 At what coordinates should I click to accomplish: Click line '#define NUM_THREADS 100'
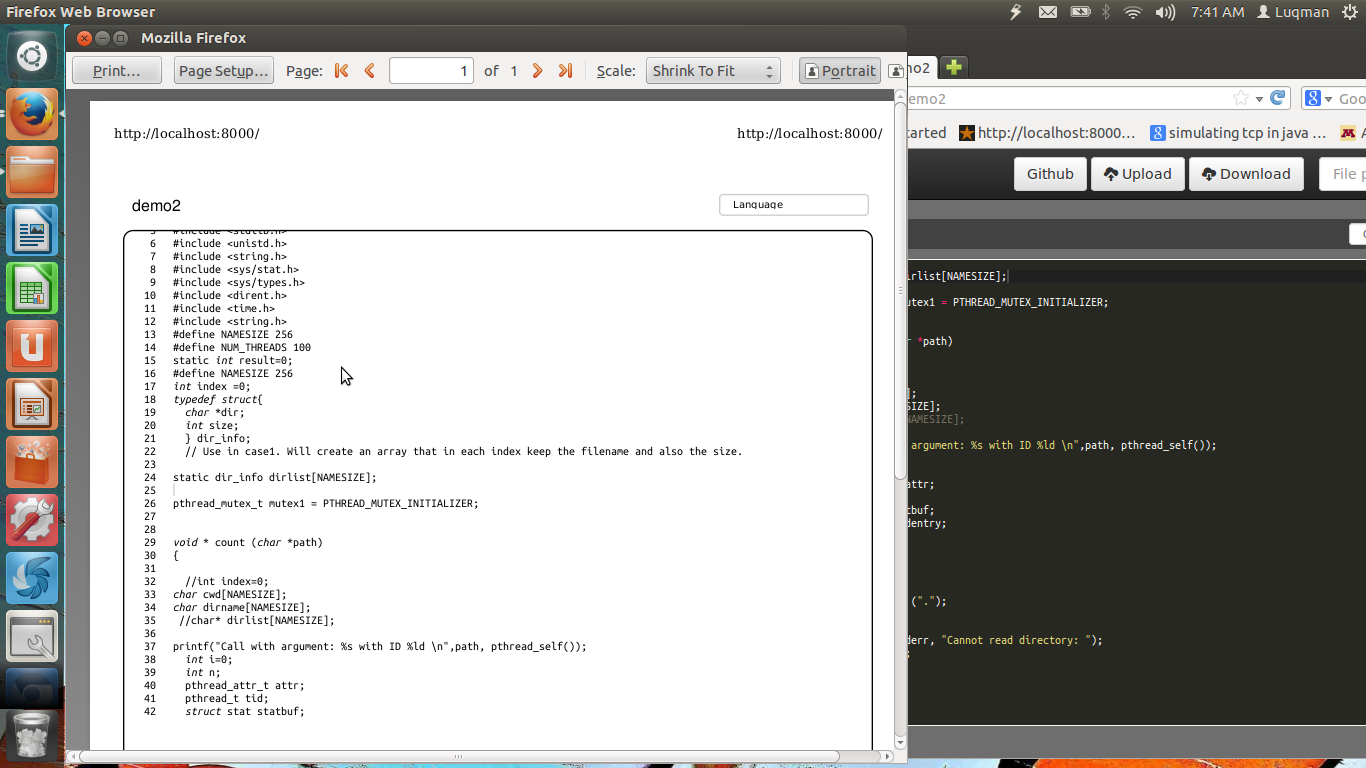point(242,347)
